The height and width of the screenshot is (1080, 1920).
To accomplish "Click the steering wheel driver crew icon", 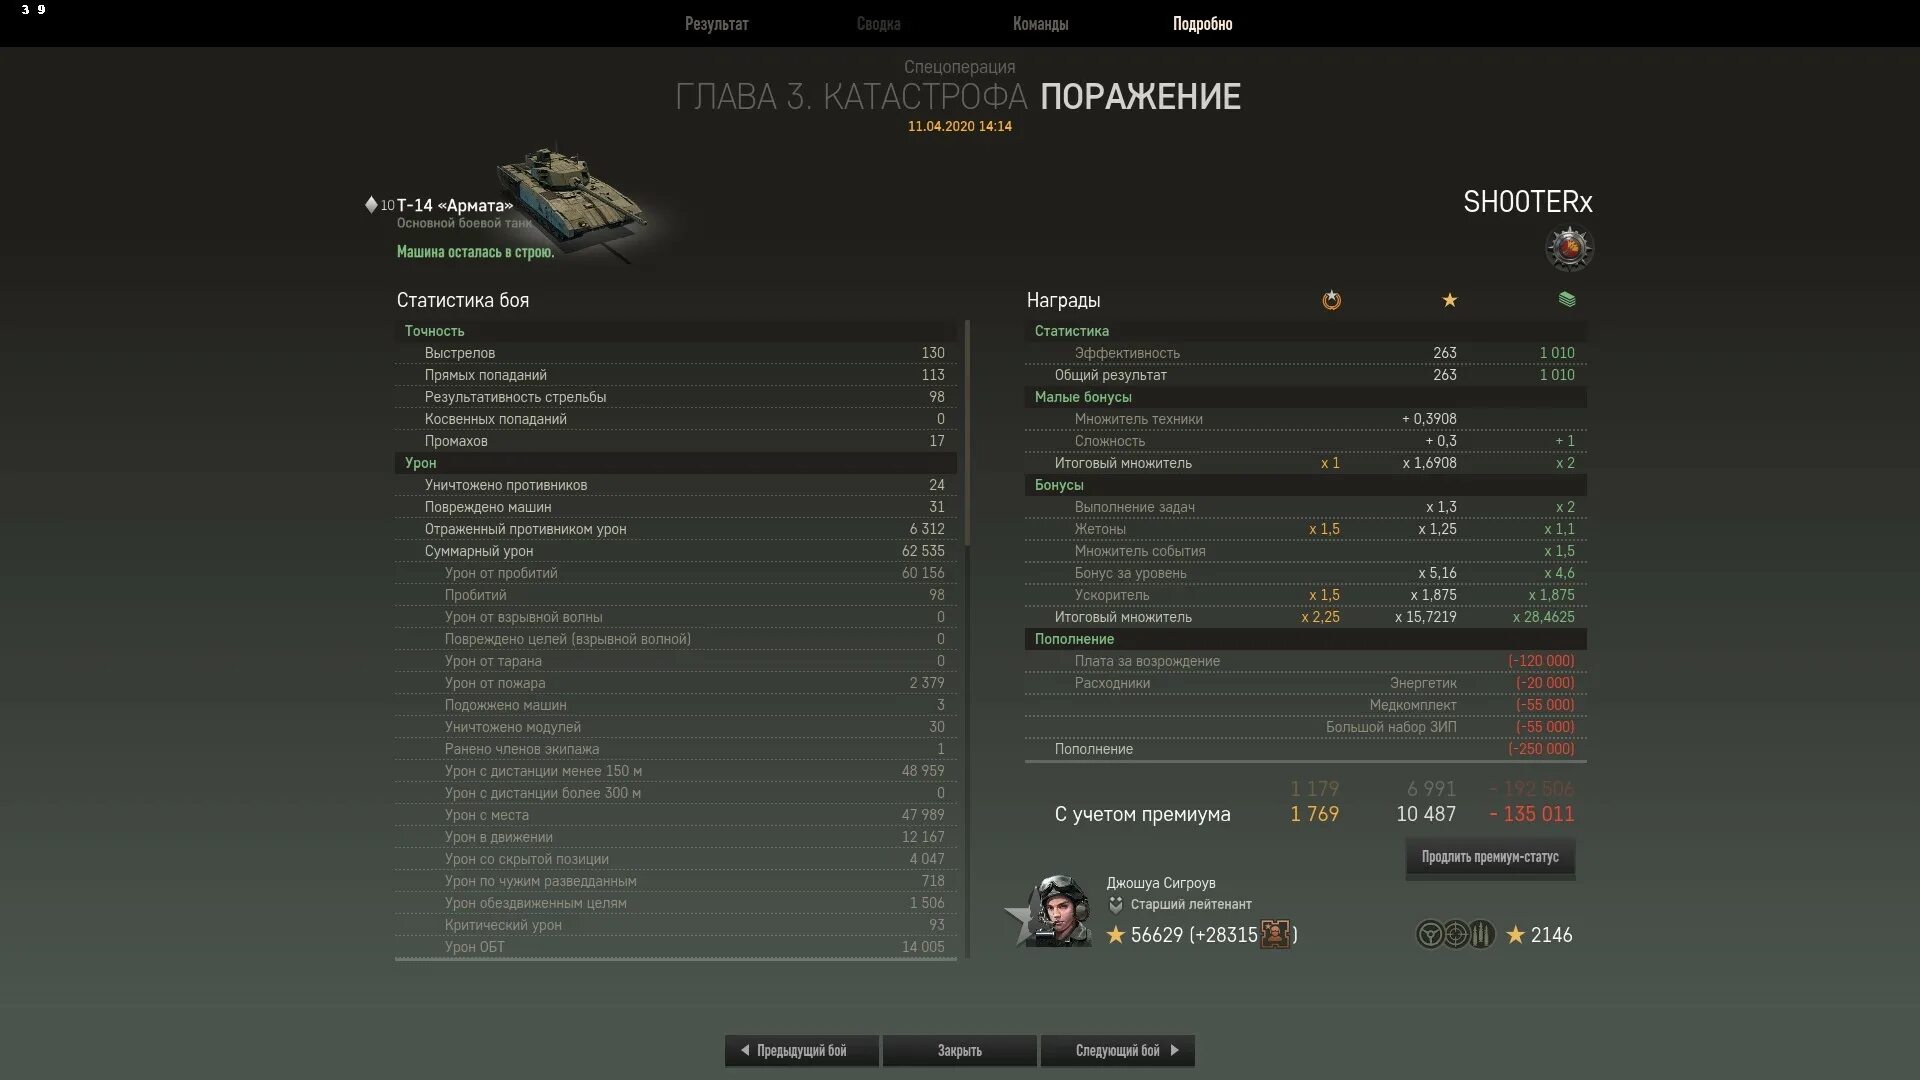I will (x=1430, y=935).
